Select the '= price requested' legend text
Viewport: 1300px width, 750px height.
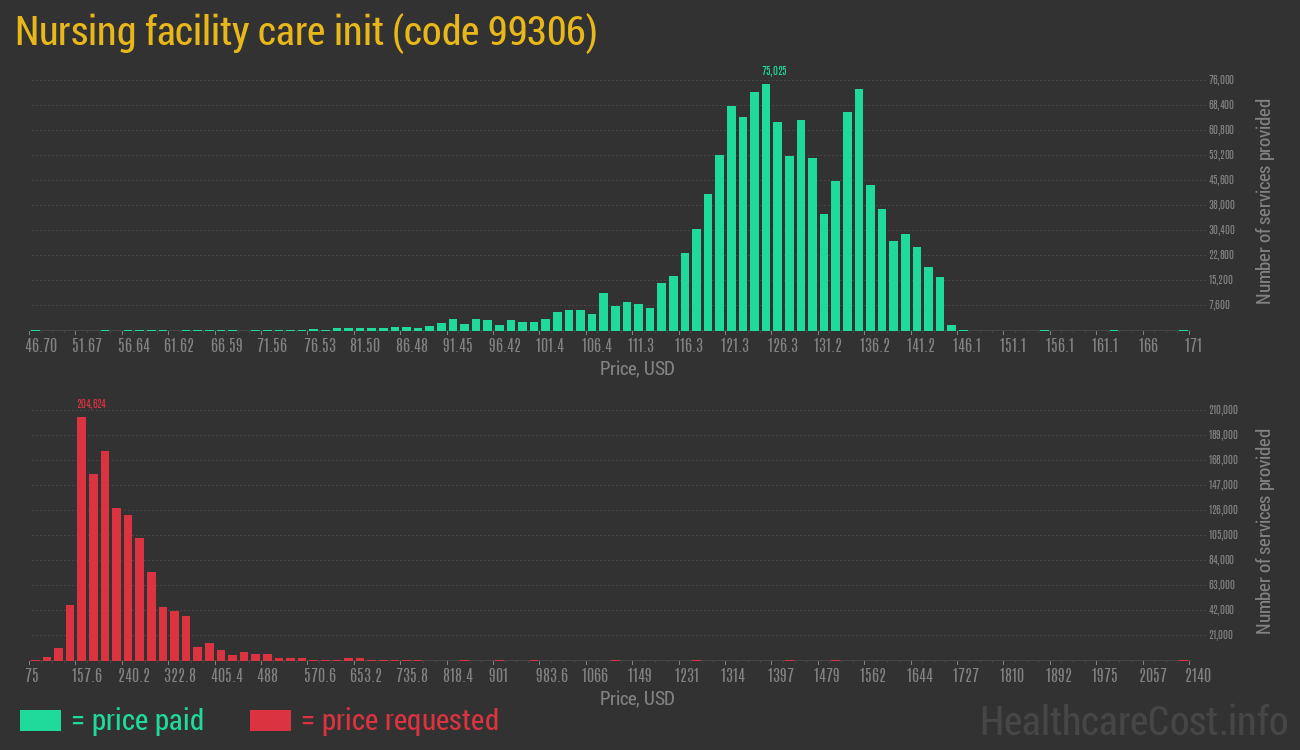coord(399,720)
